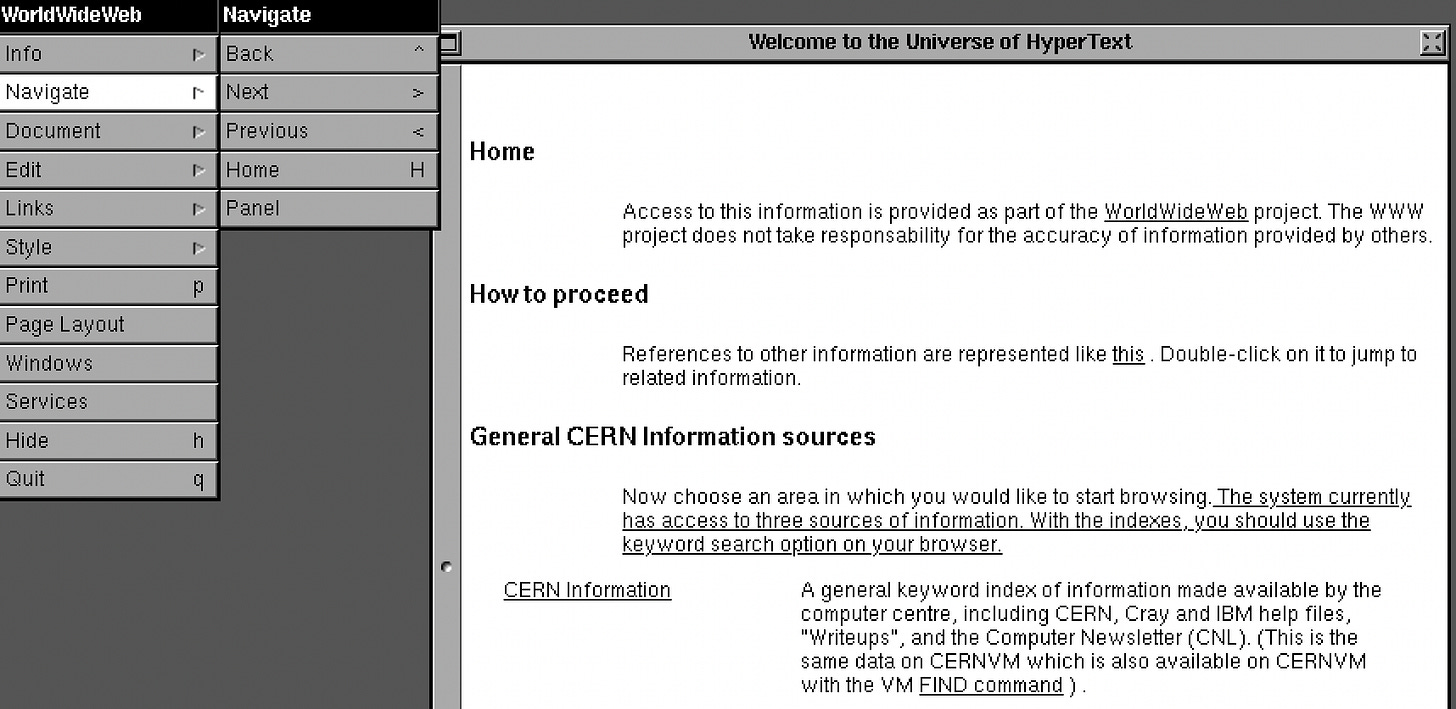Screen dimensions: 1456x709
Task: Click the 'Now choose an area' sentence
Action: (x=917, y=497)
